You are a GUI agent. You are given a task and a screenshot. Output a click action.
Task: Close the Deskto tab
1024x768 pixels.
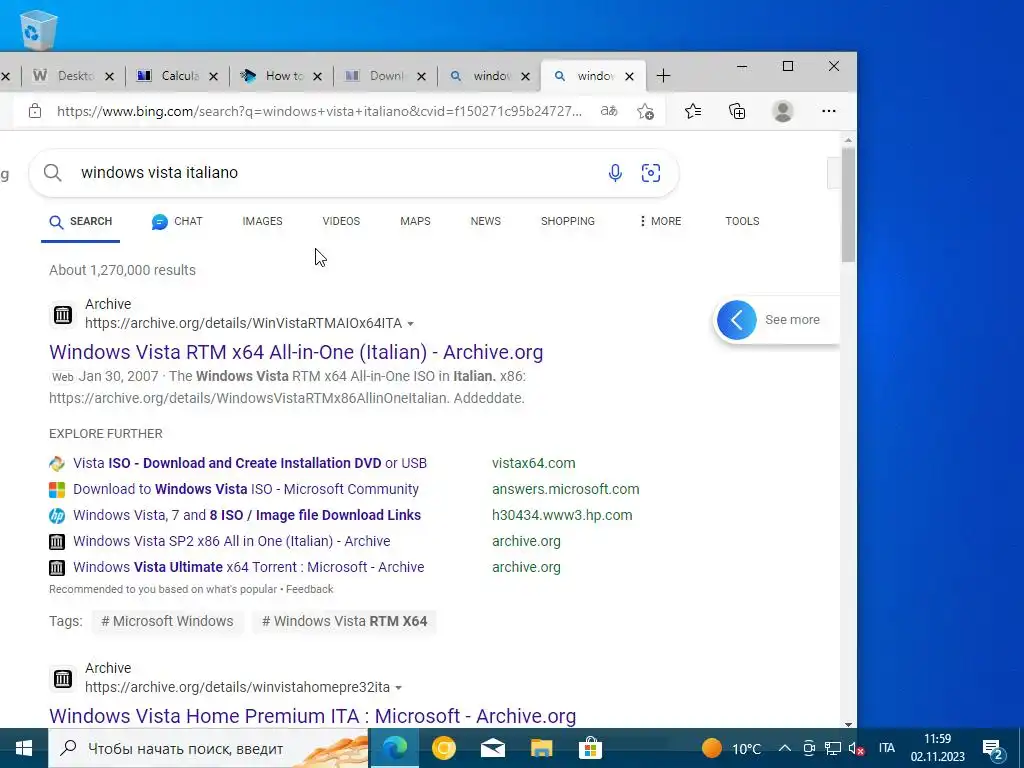109,76
